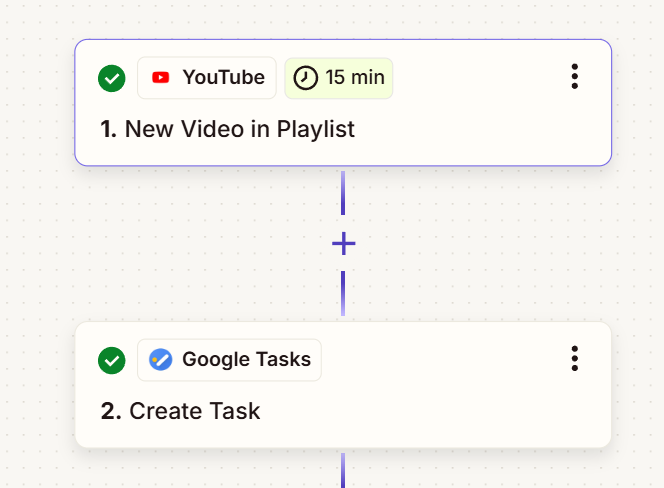Select the step number 1. label

tap(108, 129)
